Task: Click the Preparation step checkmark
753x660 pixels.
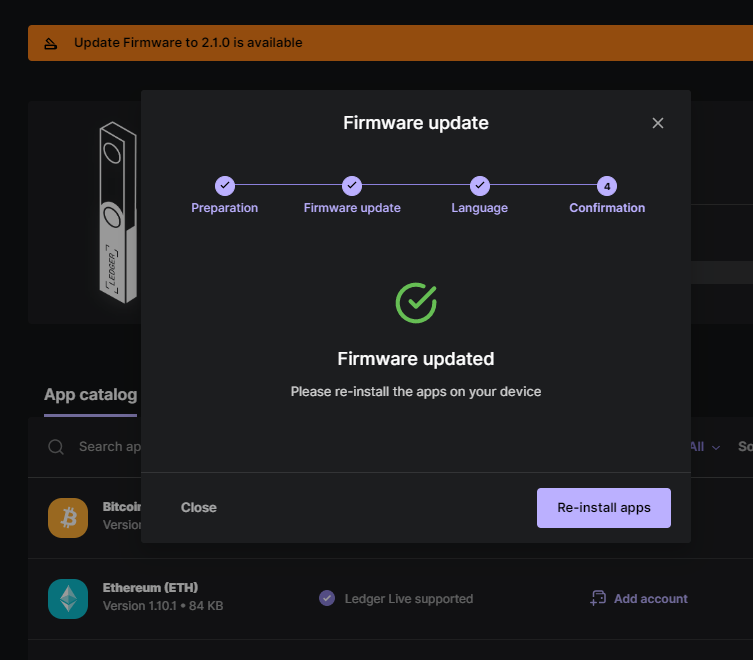Action: coord(225,185)
